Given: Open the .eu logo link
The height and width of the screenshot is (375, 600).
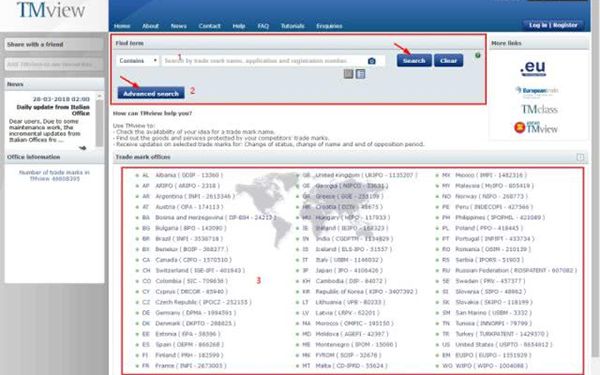Looking at the screenshot, I should [x=533, y=68].
